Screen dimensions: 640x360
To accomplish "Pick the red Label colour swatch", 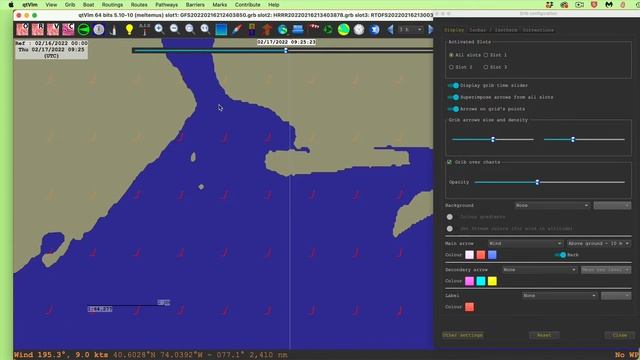I will [x=469, y=307].
